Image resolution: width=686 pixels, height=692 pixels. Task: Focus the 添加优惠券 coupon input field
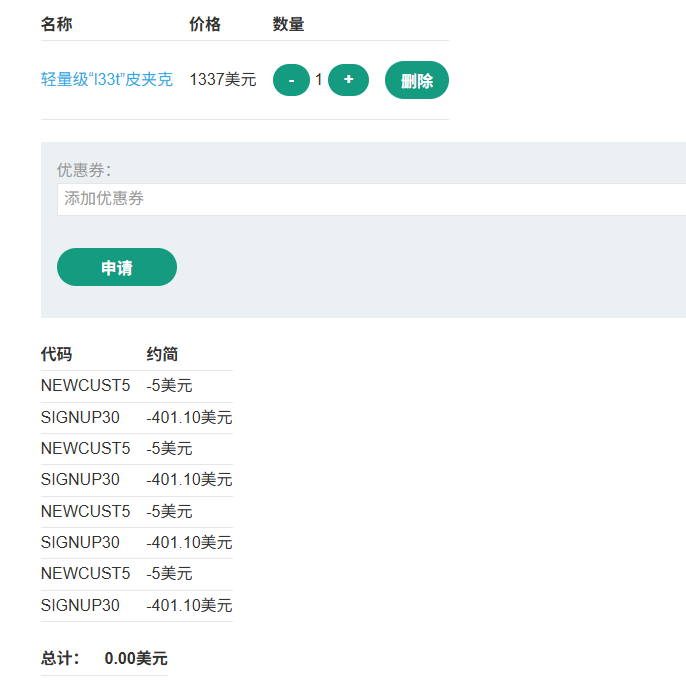pos(370,199)
